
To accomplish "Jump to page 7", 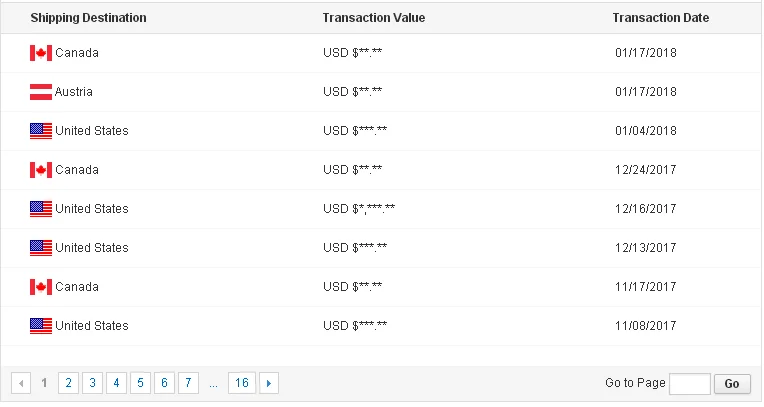I will click(189, 383).
